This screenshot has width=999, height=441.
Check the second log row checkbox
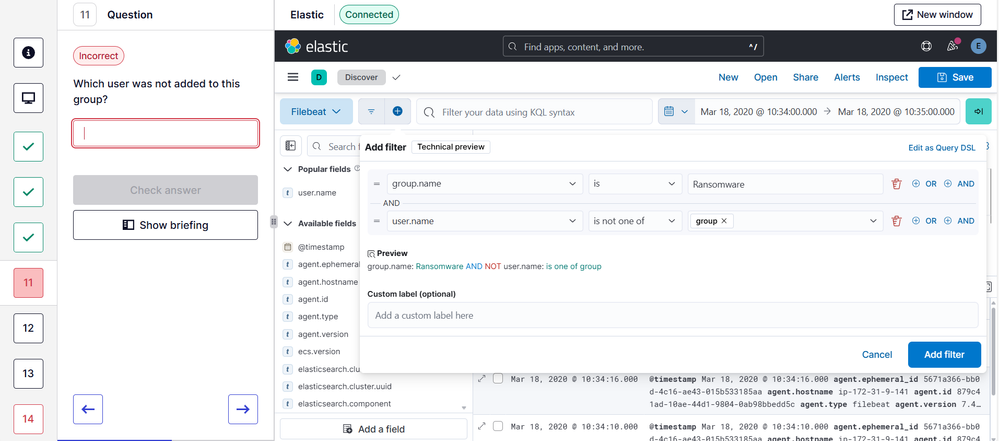coord(498,426)
